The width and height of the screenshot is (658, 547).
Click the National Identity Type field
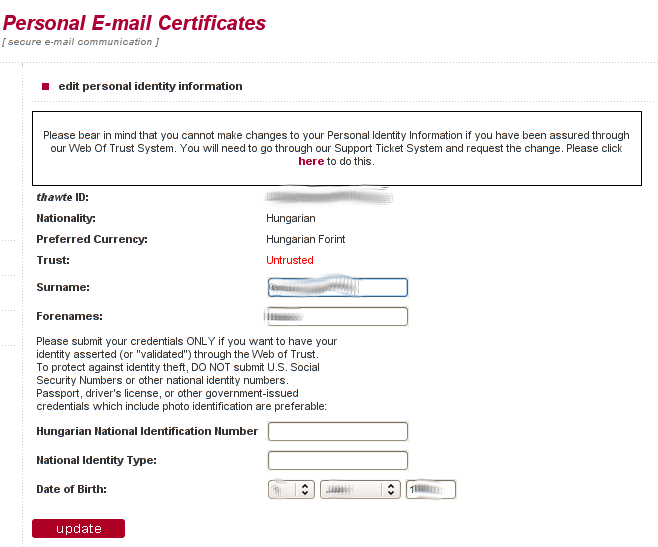[x=338, y=461]
